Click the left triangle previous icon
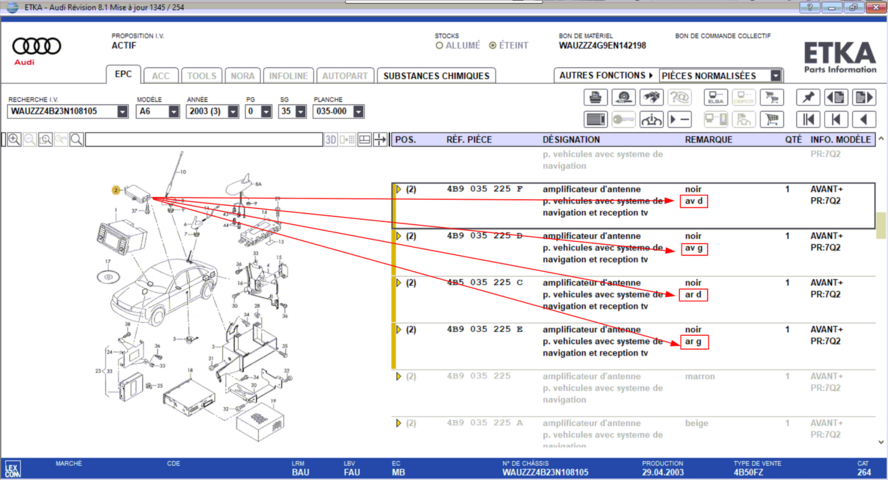Viewport: 888px width, 480px height. tap(864, 119)
